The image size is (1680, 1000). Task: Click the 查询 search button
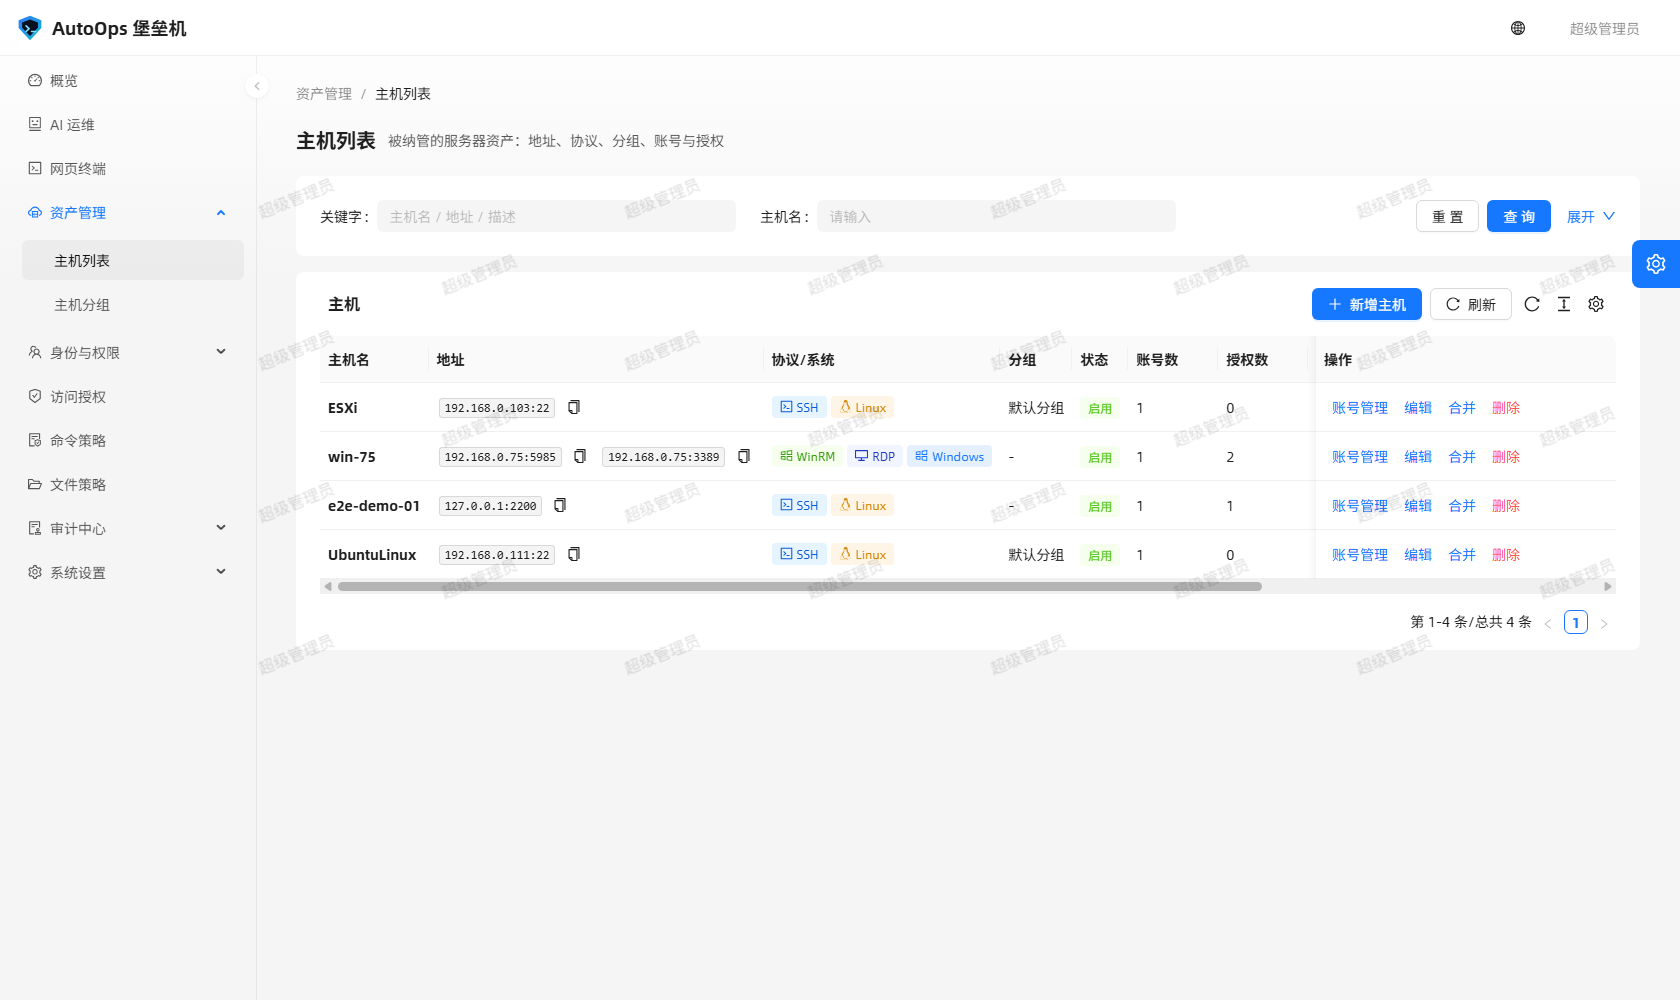pos(1519,216)
